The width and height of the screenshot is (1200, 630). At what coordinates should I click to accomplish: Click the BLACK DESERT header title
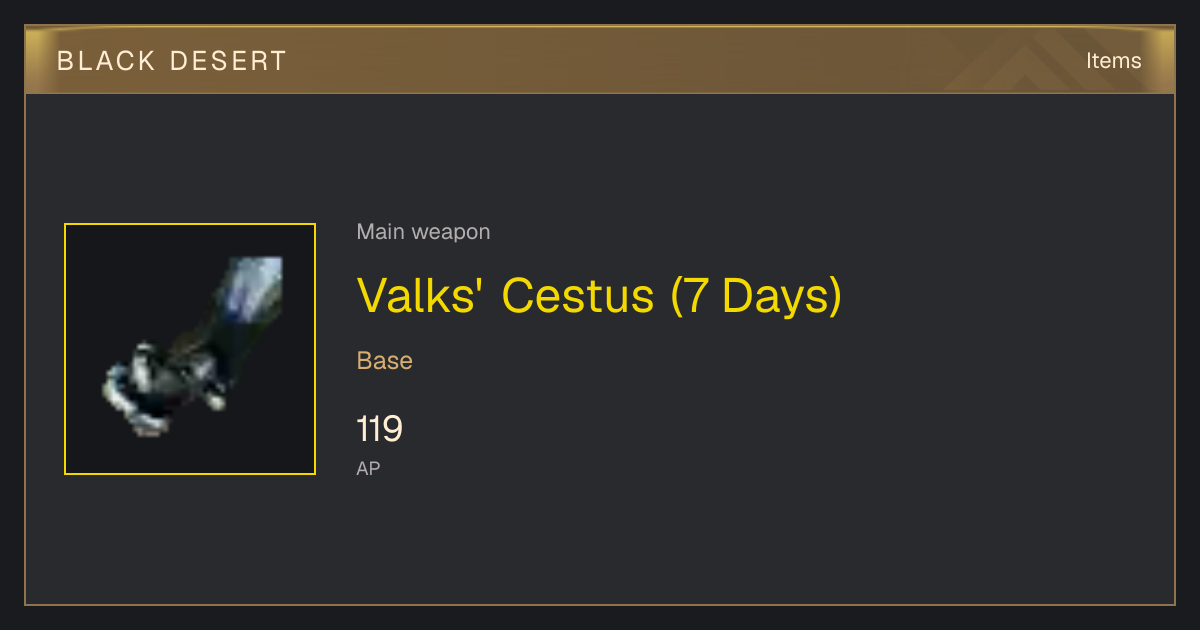coord(172,61)
